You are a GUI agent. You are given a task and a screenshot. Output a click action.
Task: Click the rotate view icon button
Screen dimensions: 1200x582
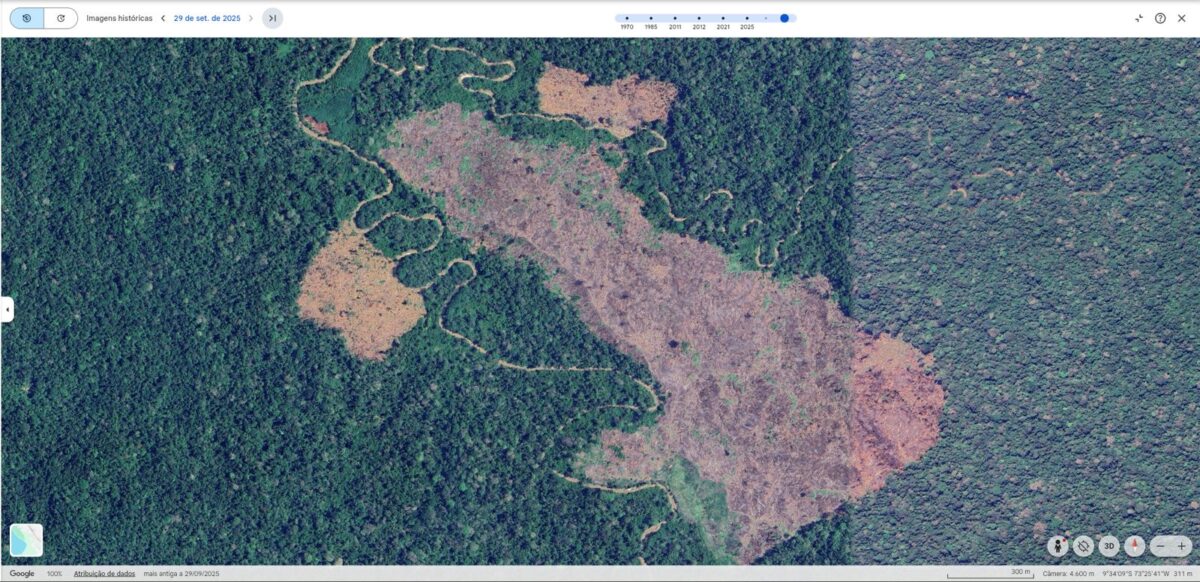click(x=1083, y=546)
